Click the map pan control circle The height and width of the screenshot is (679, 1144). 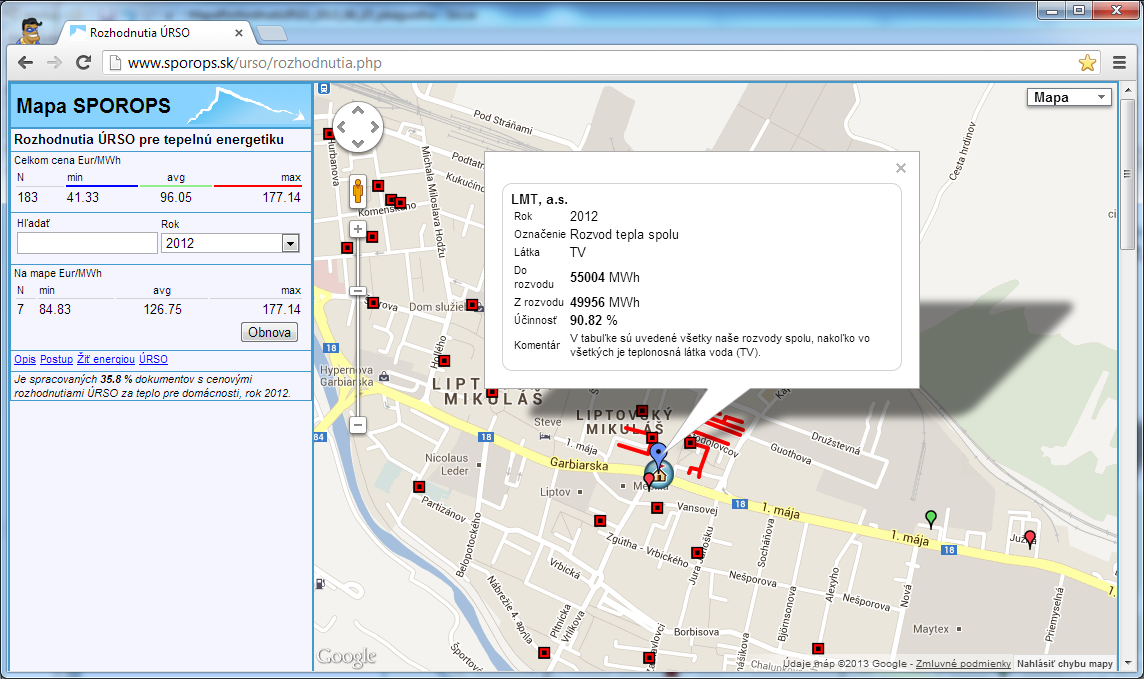(358, 127)
